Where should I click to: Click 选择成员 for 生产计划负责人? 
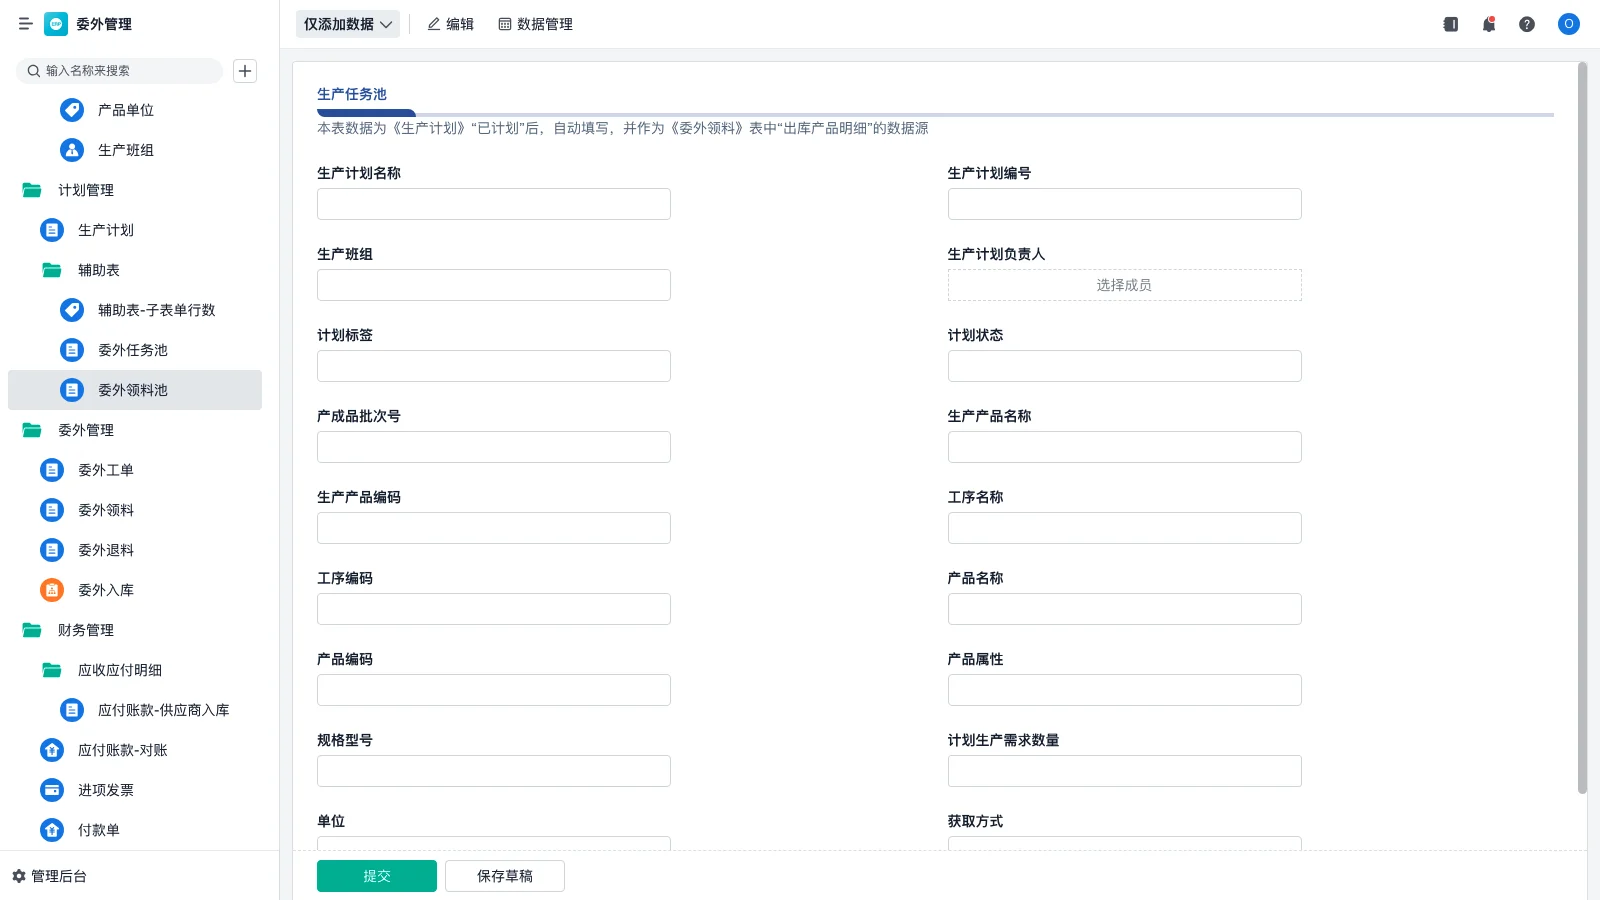(x=1125, y=285)
